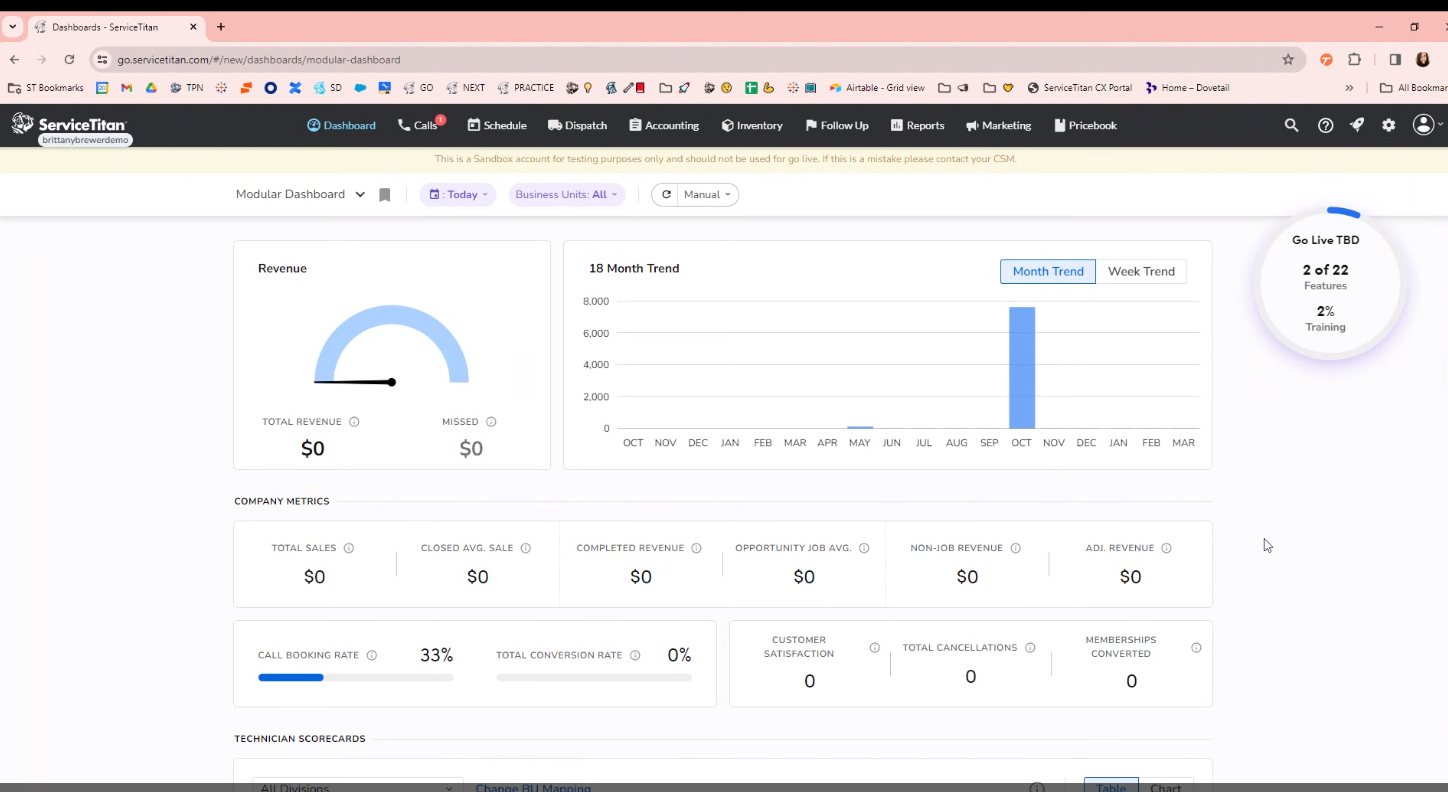Open the Manual refresh dropdown

point(695,195)
